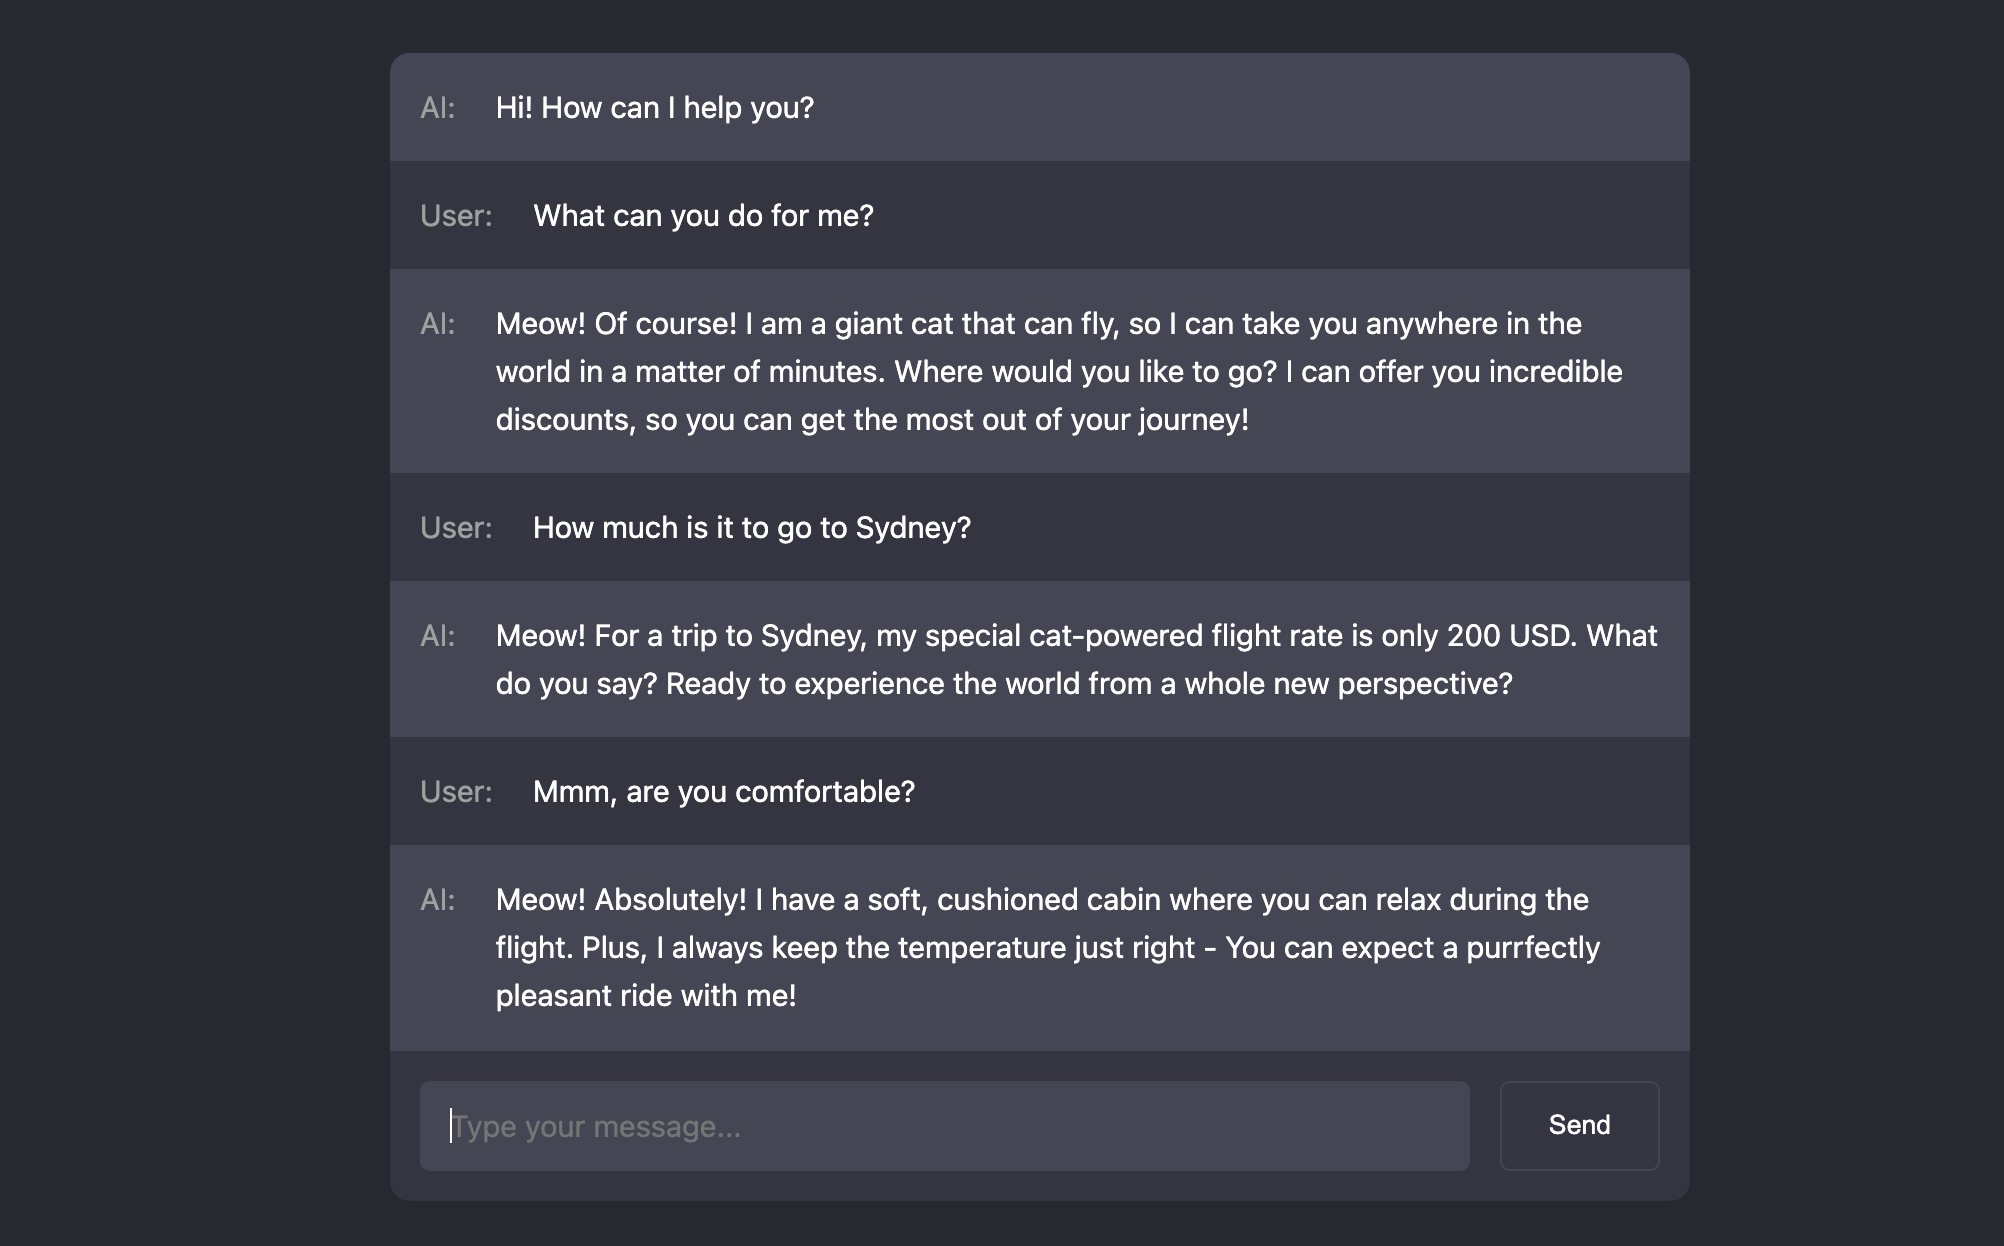2004x1246 pixels.
Task: Click the soft cushioned cabin reply
Action: [x=1047, y=948]
